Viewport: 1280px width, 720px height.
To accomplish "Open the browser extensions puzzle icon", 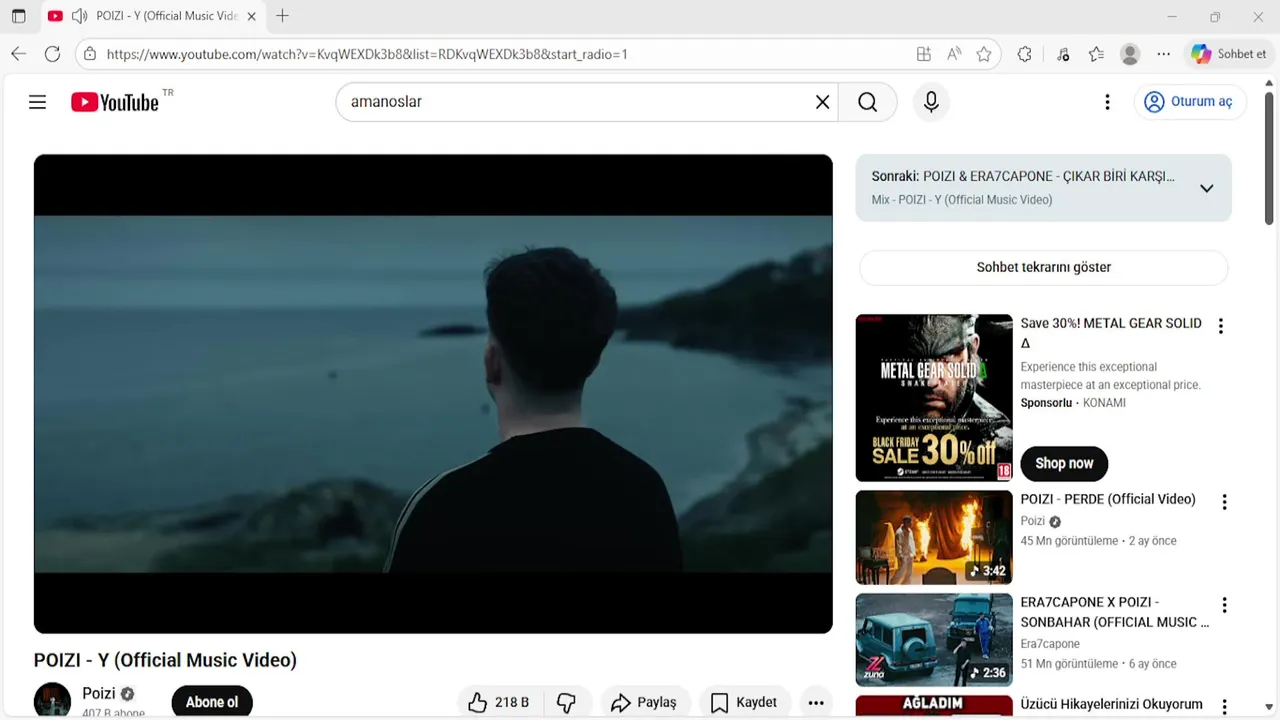I will 1025,54.
